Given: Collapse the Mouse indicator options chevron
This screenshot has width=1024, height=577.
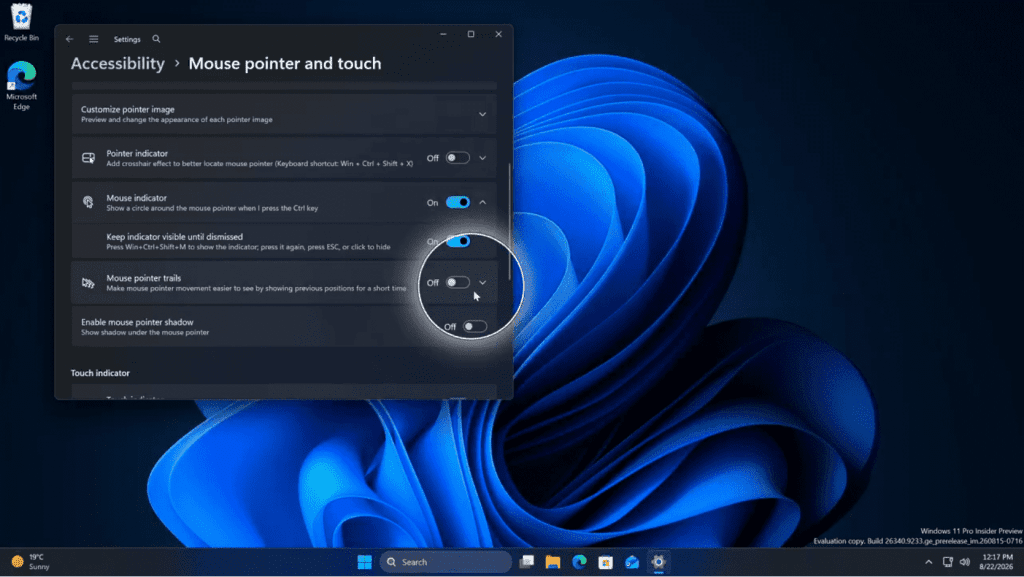Looking at the screenshot, I should (x=483, y=202).
